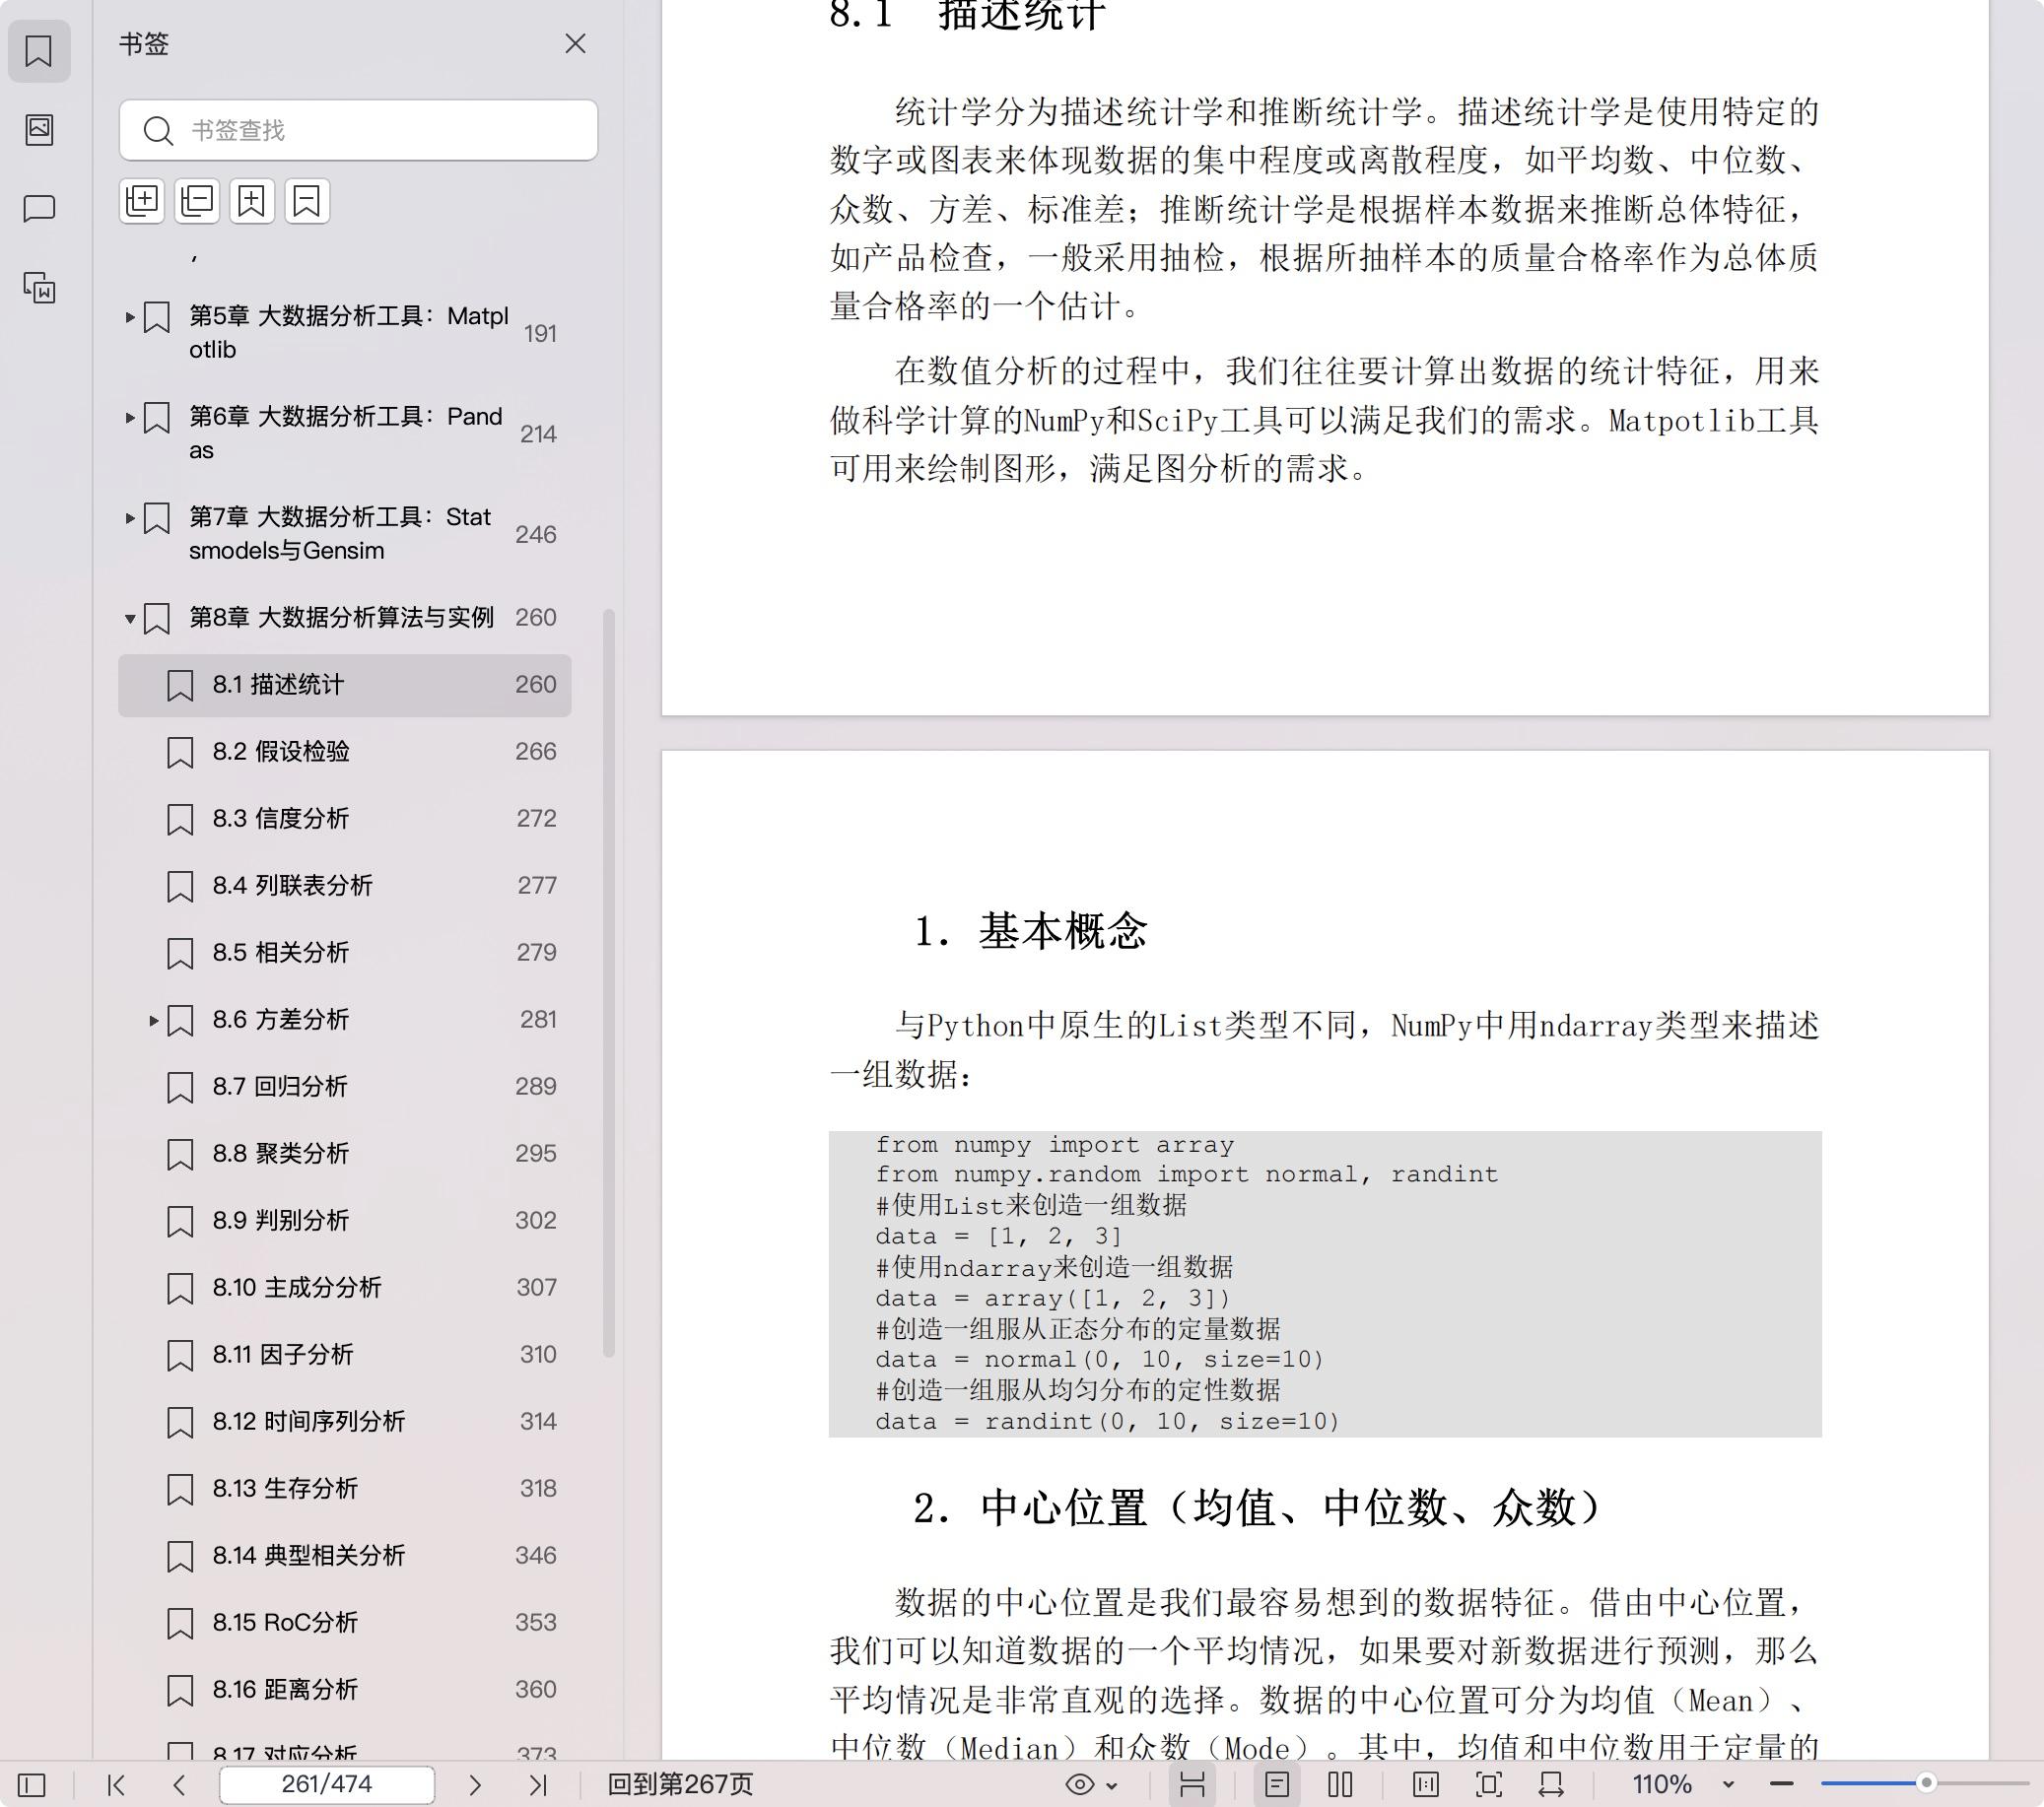This screenshot has height=1807, width=2044.
Task: Go to bookmark 8.13 生存分析
Action: [x=345, y=1489]
